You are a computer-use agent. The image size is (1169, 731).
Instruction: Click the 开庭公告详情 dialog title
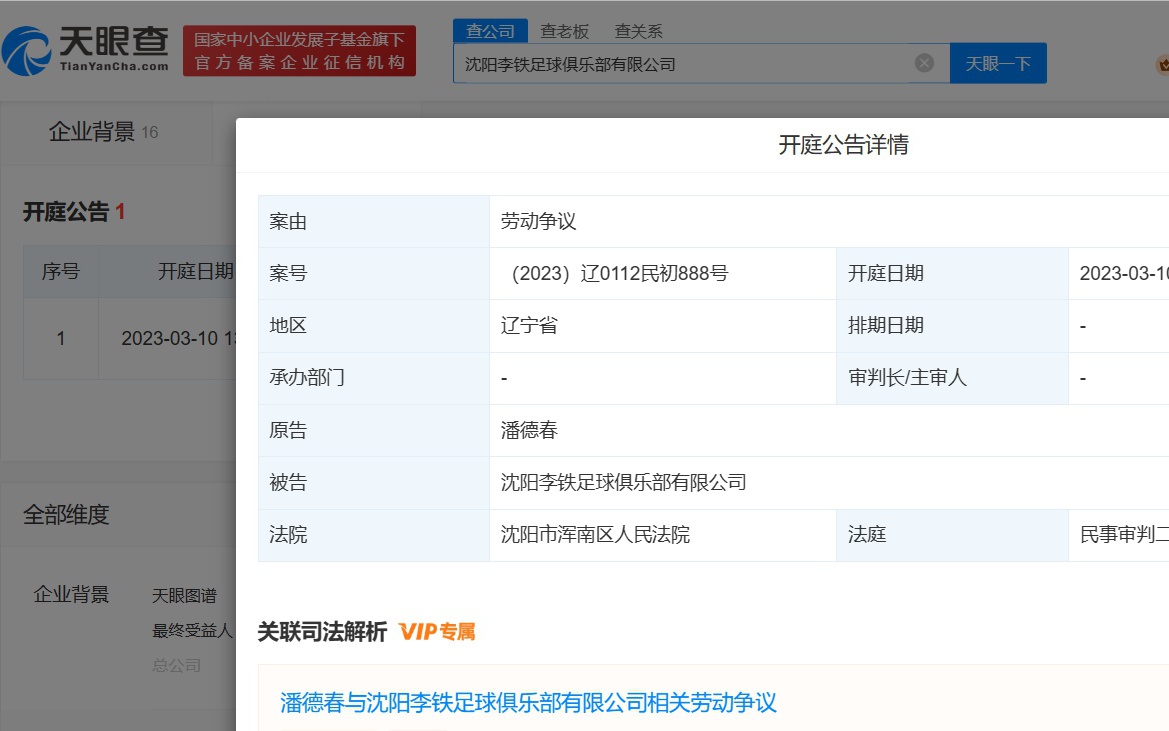843,145
